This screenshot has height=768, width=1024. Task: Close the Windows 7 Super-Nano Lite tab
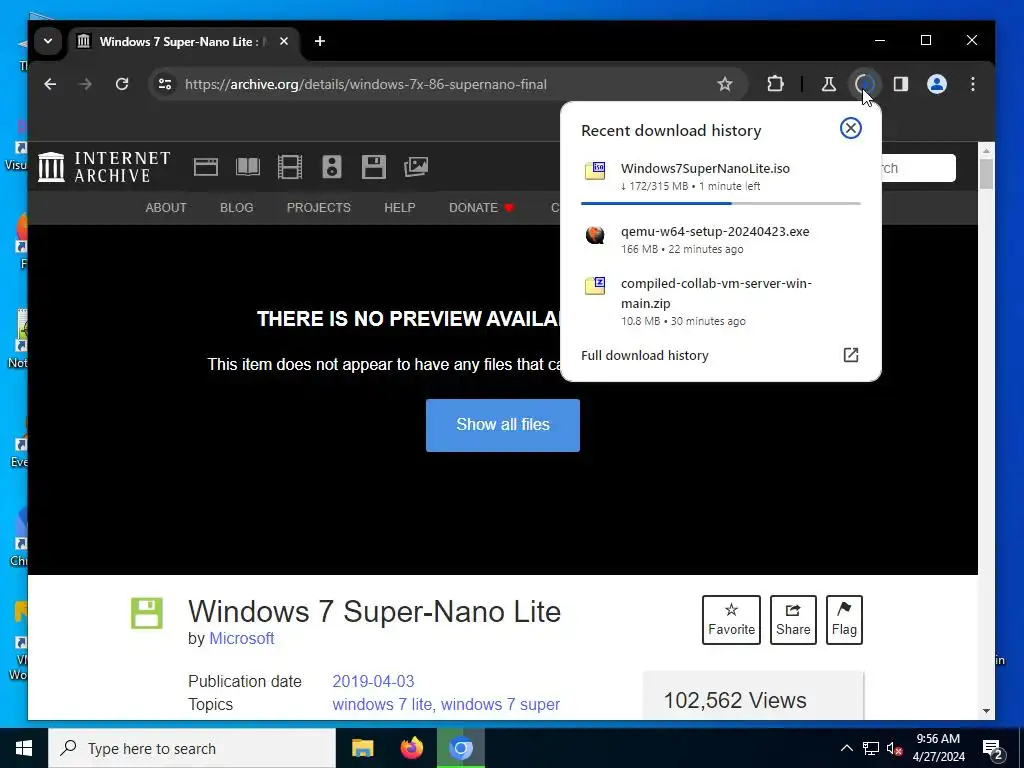tap(283, 41)
